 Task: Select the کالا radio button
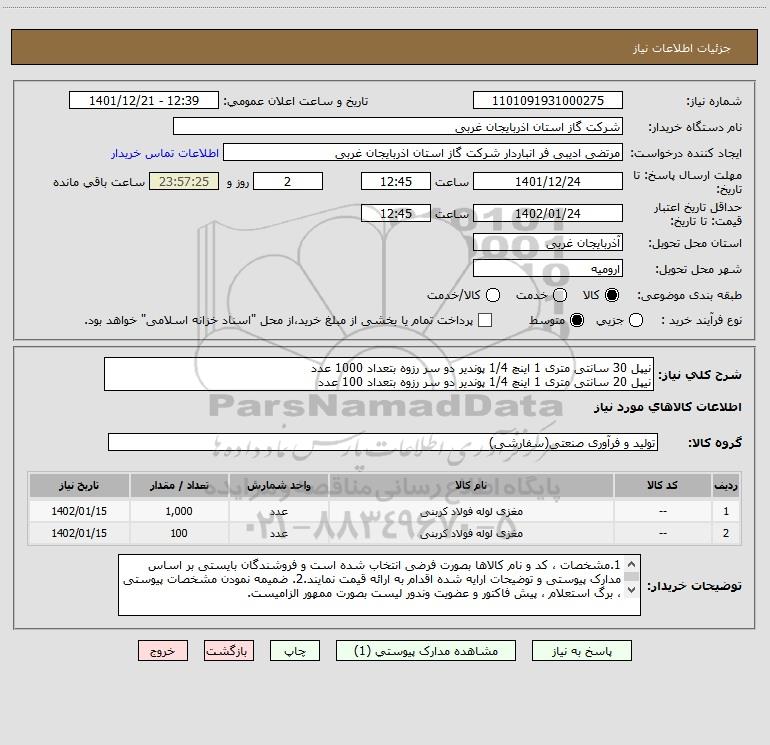coord(612,295)
